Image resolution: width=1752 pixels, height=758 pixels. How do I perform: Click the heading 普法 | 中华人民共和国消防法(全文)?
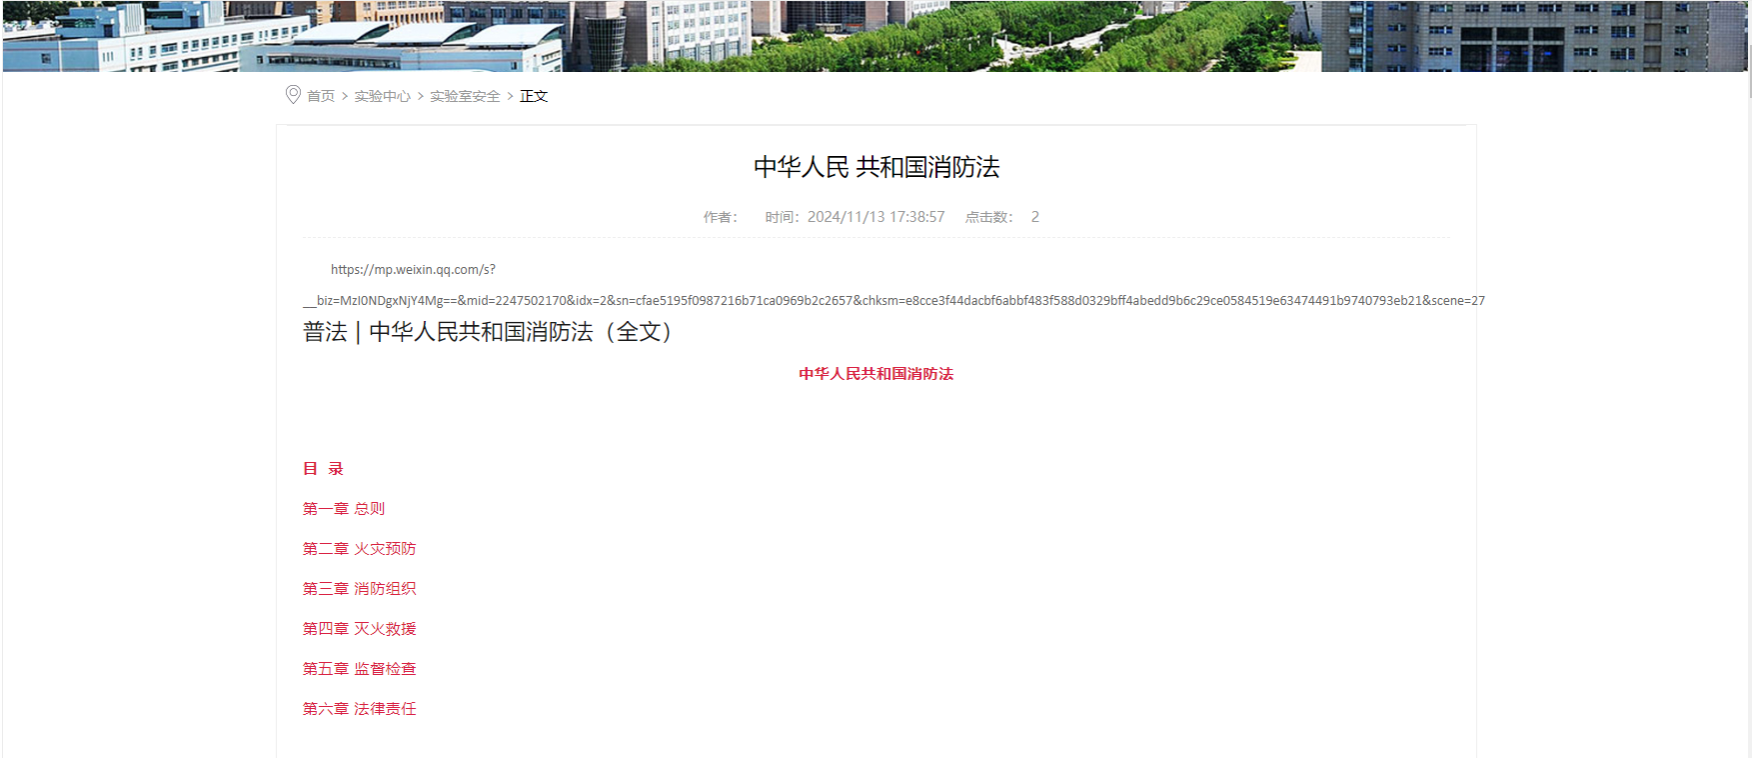tap(489, 332)
